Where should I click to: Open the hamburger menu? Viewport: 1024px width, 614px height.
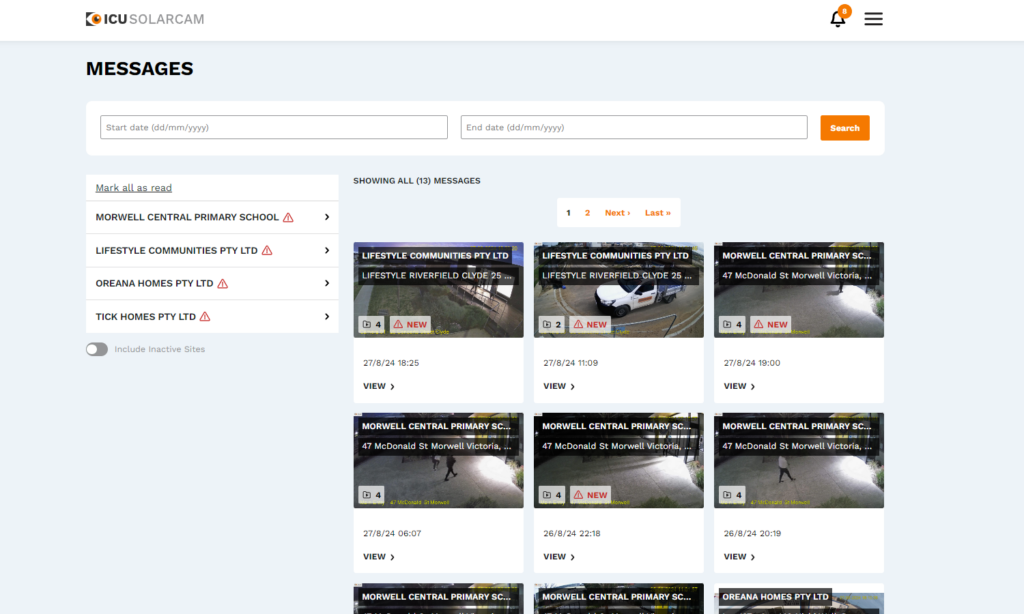[873, 19]
